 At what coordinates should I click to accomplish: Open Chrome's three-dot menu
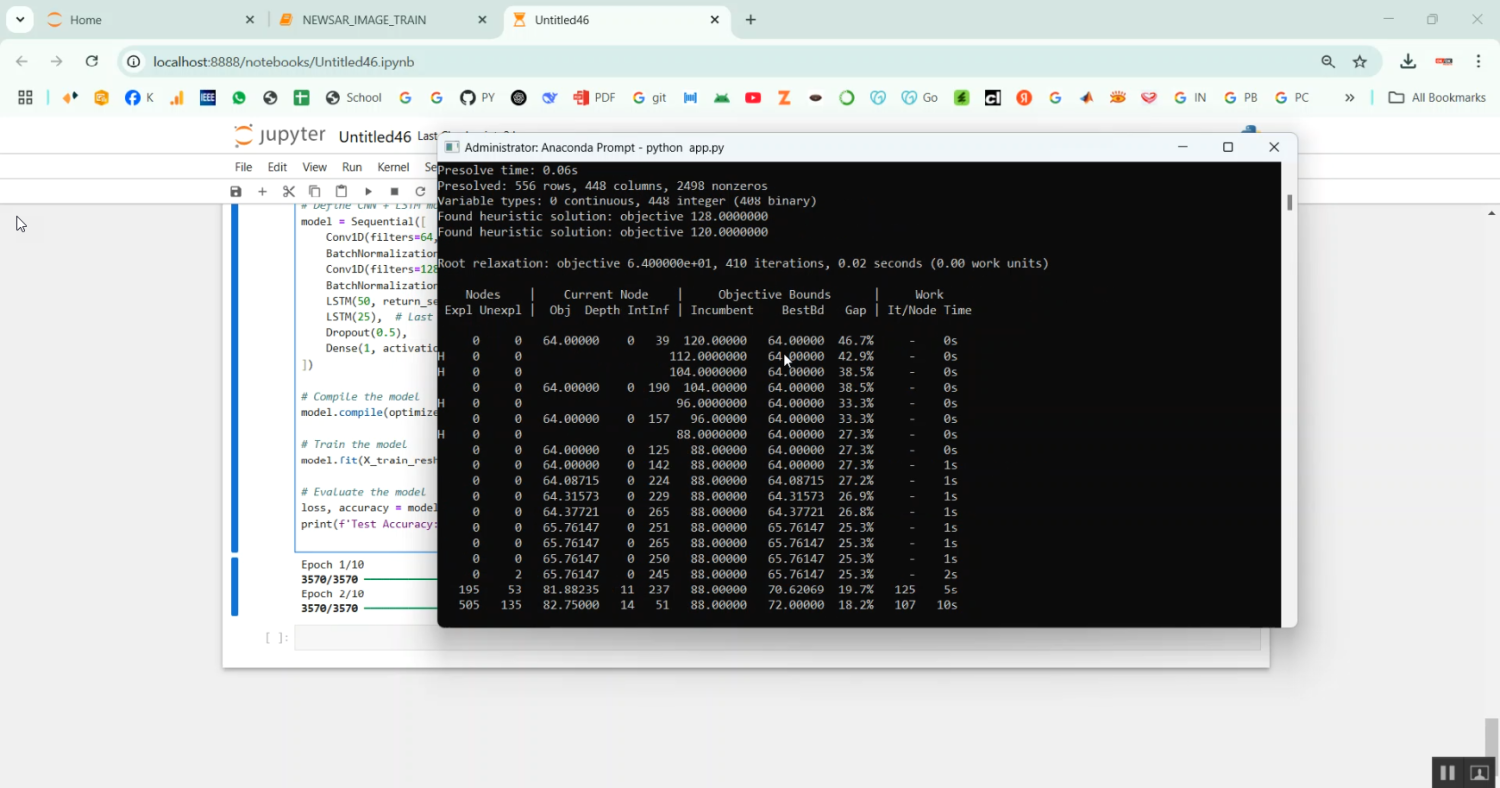[x=1480, y=61]
